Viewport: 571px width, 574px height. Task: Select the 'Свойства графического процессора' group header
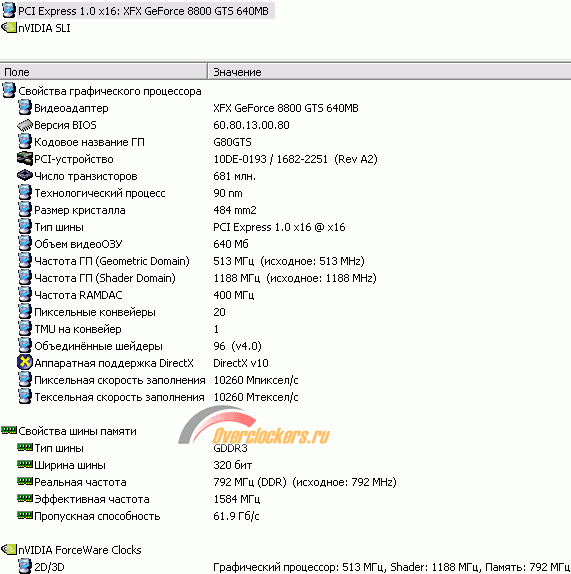(x=110, y=91)
